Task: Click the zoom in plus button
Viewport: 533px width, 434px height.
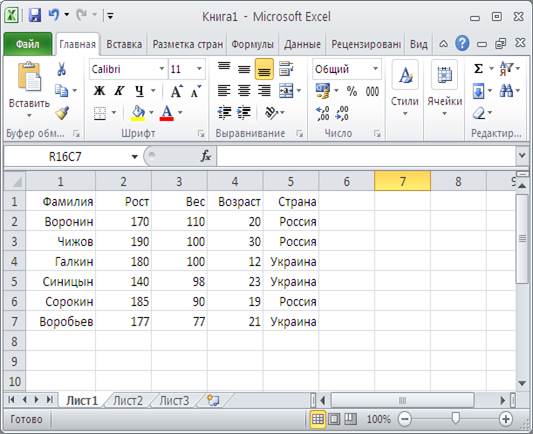Action: [x=505, y=419]
